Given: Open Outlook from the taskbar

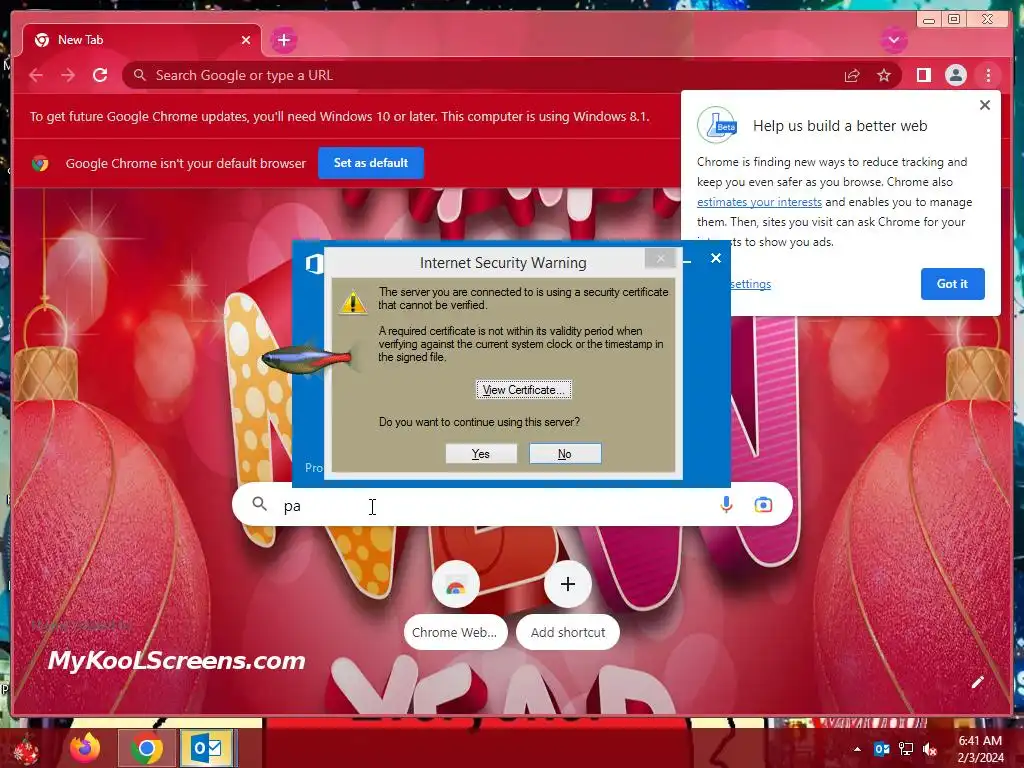Looking at the screenshot, I should (206, 748).
